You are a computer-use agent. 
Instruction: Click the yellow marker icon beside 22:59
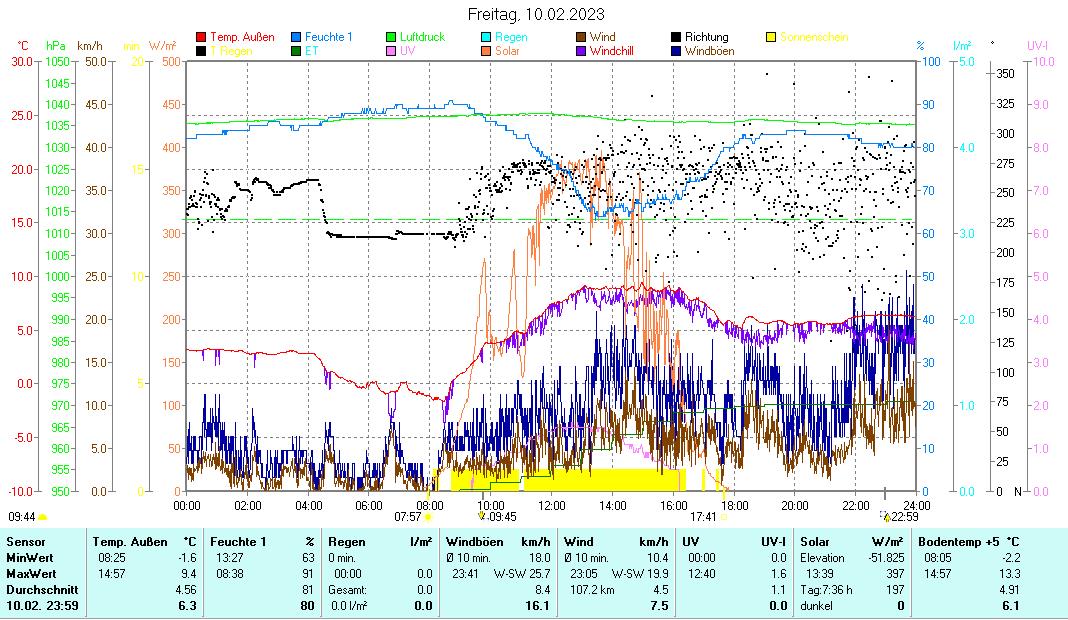point(887,517)
